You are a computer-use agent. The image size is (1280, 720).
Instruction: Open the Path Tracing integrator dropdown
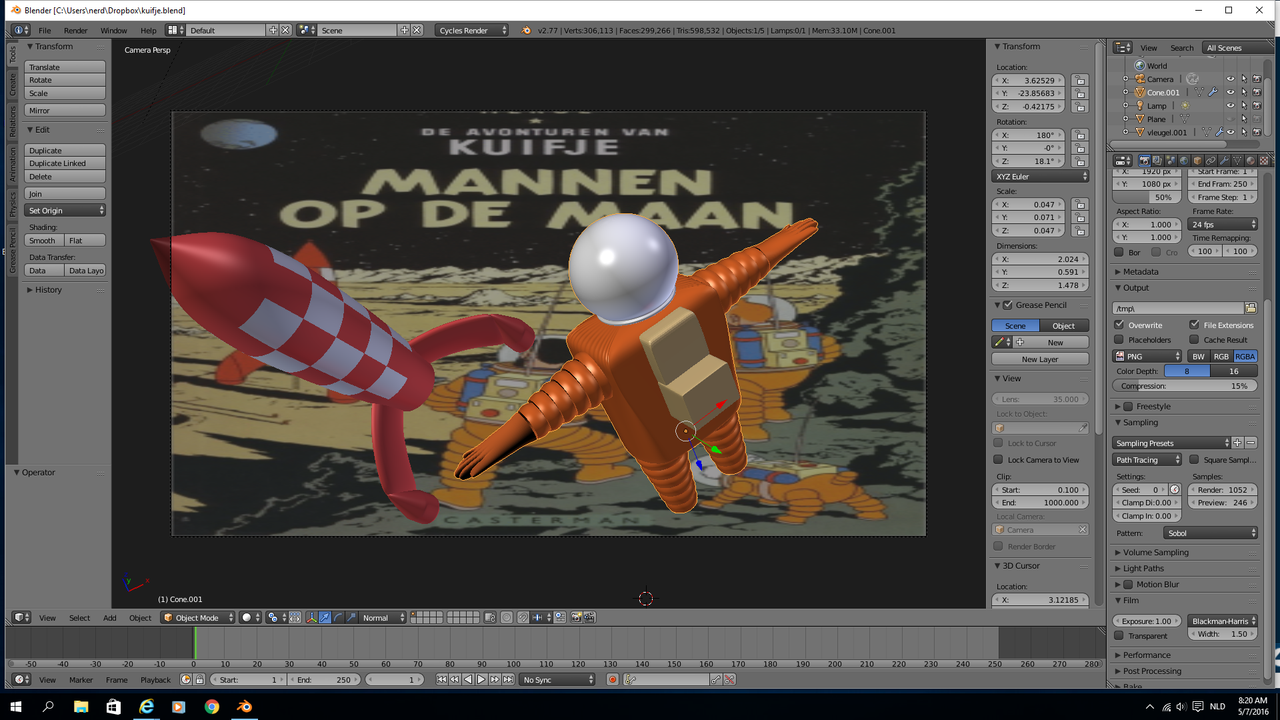click(x=1148, y=460)
